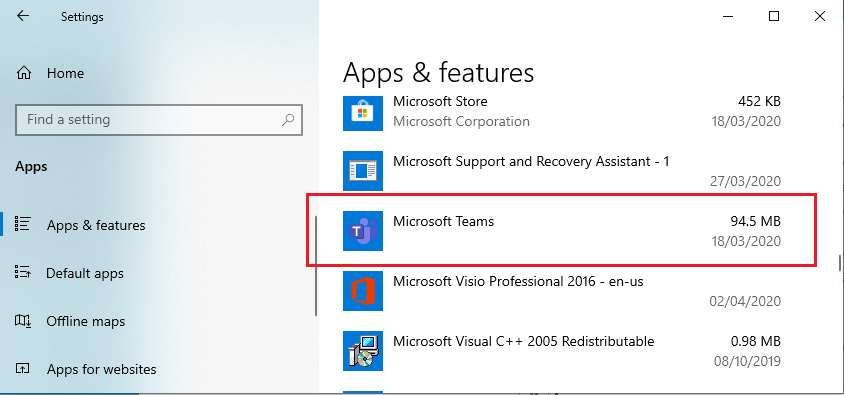
Task: Click the 08/10/2019 install date
Action: [747, 361]
